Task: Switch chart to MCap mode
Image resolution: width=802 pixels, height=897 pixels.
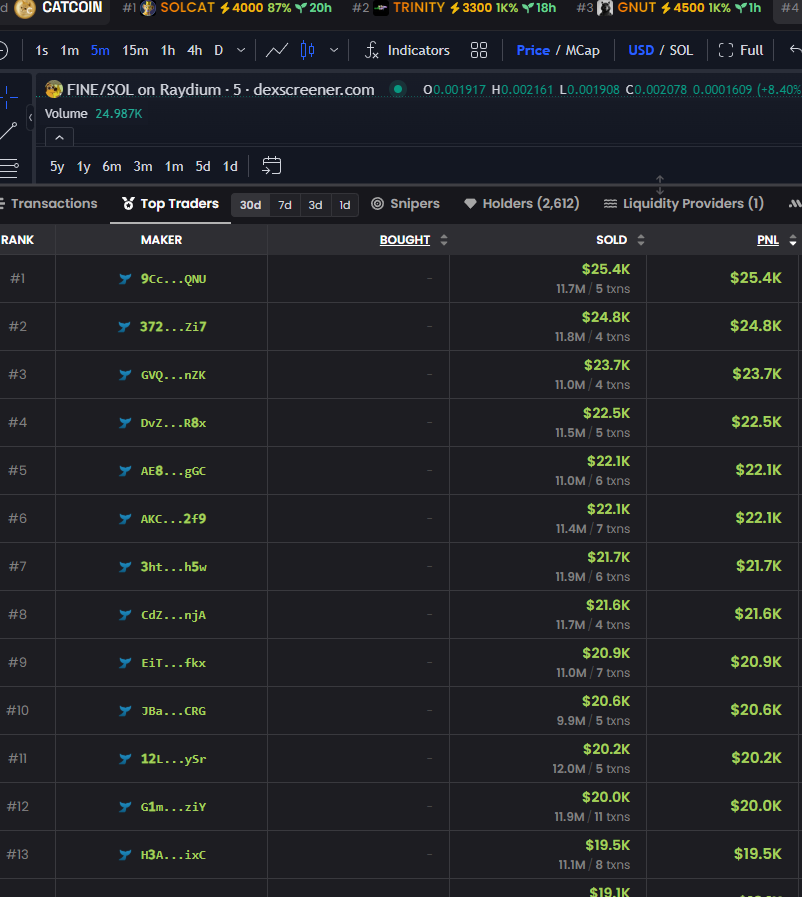Action: click(x=582, y=50)
